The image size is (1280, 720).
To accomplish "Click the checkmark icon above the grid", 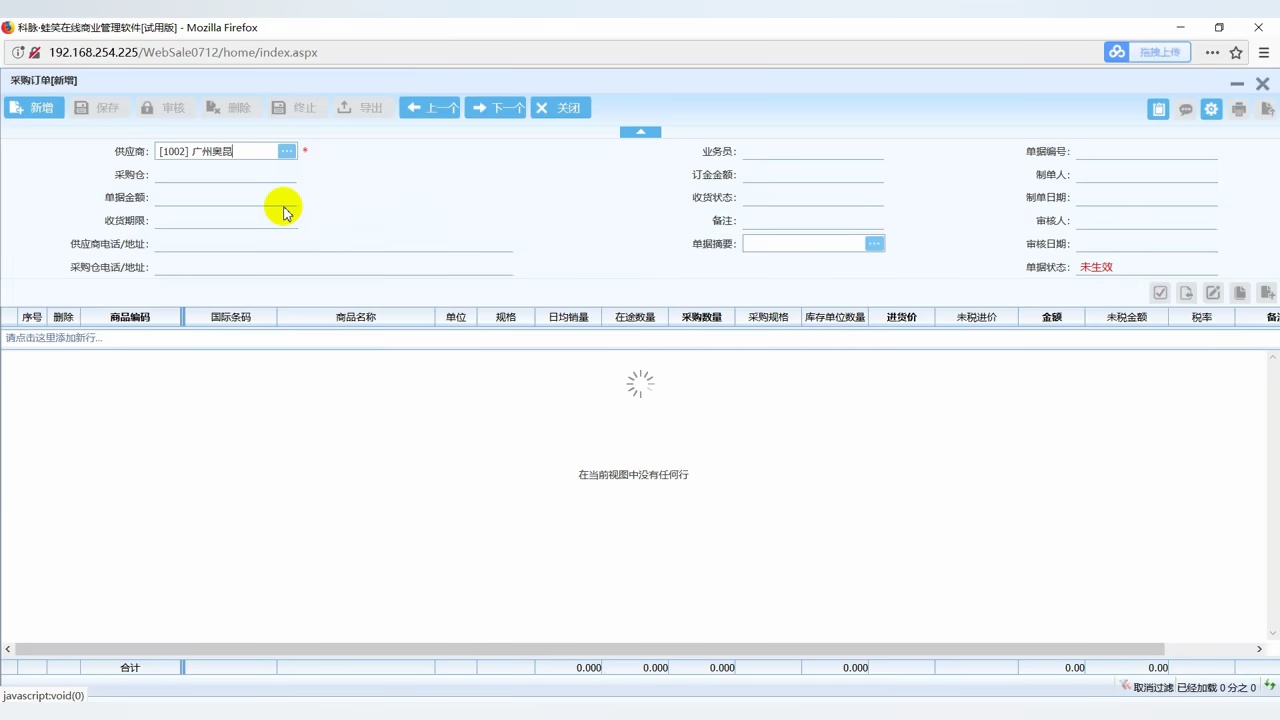I will pyautogui.click(x=1160, y=293).
